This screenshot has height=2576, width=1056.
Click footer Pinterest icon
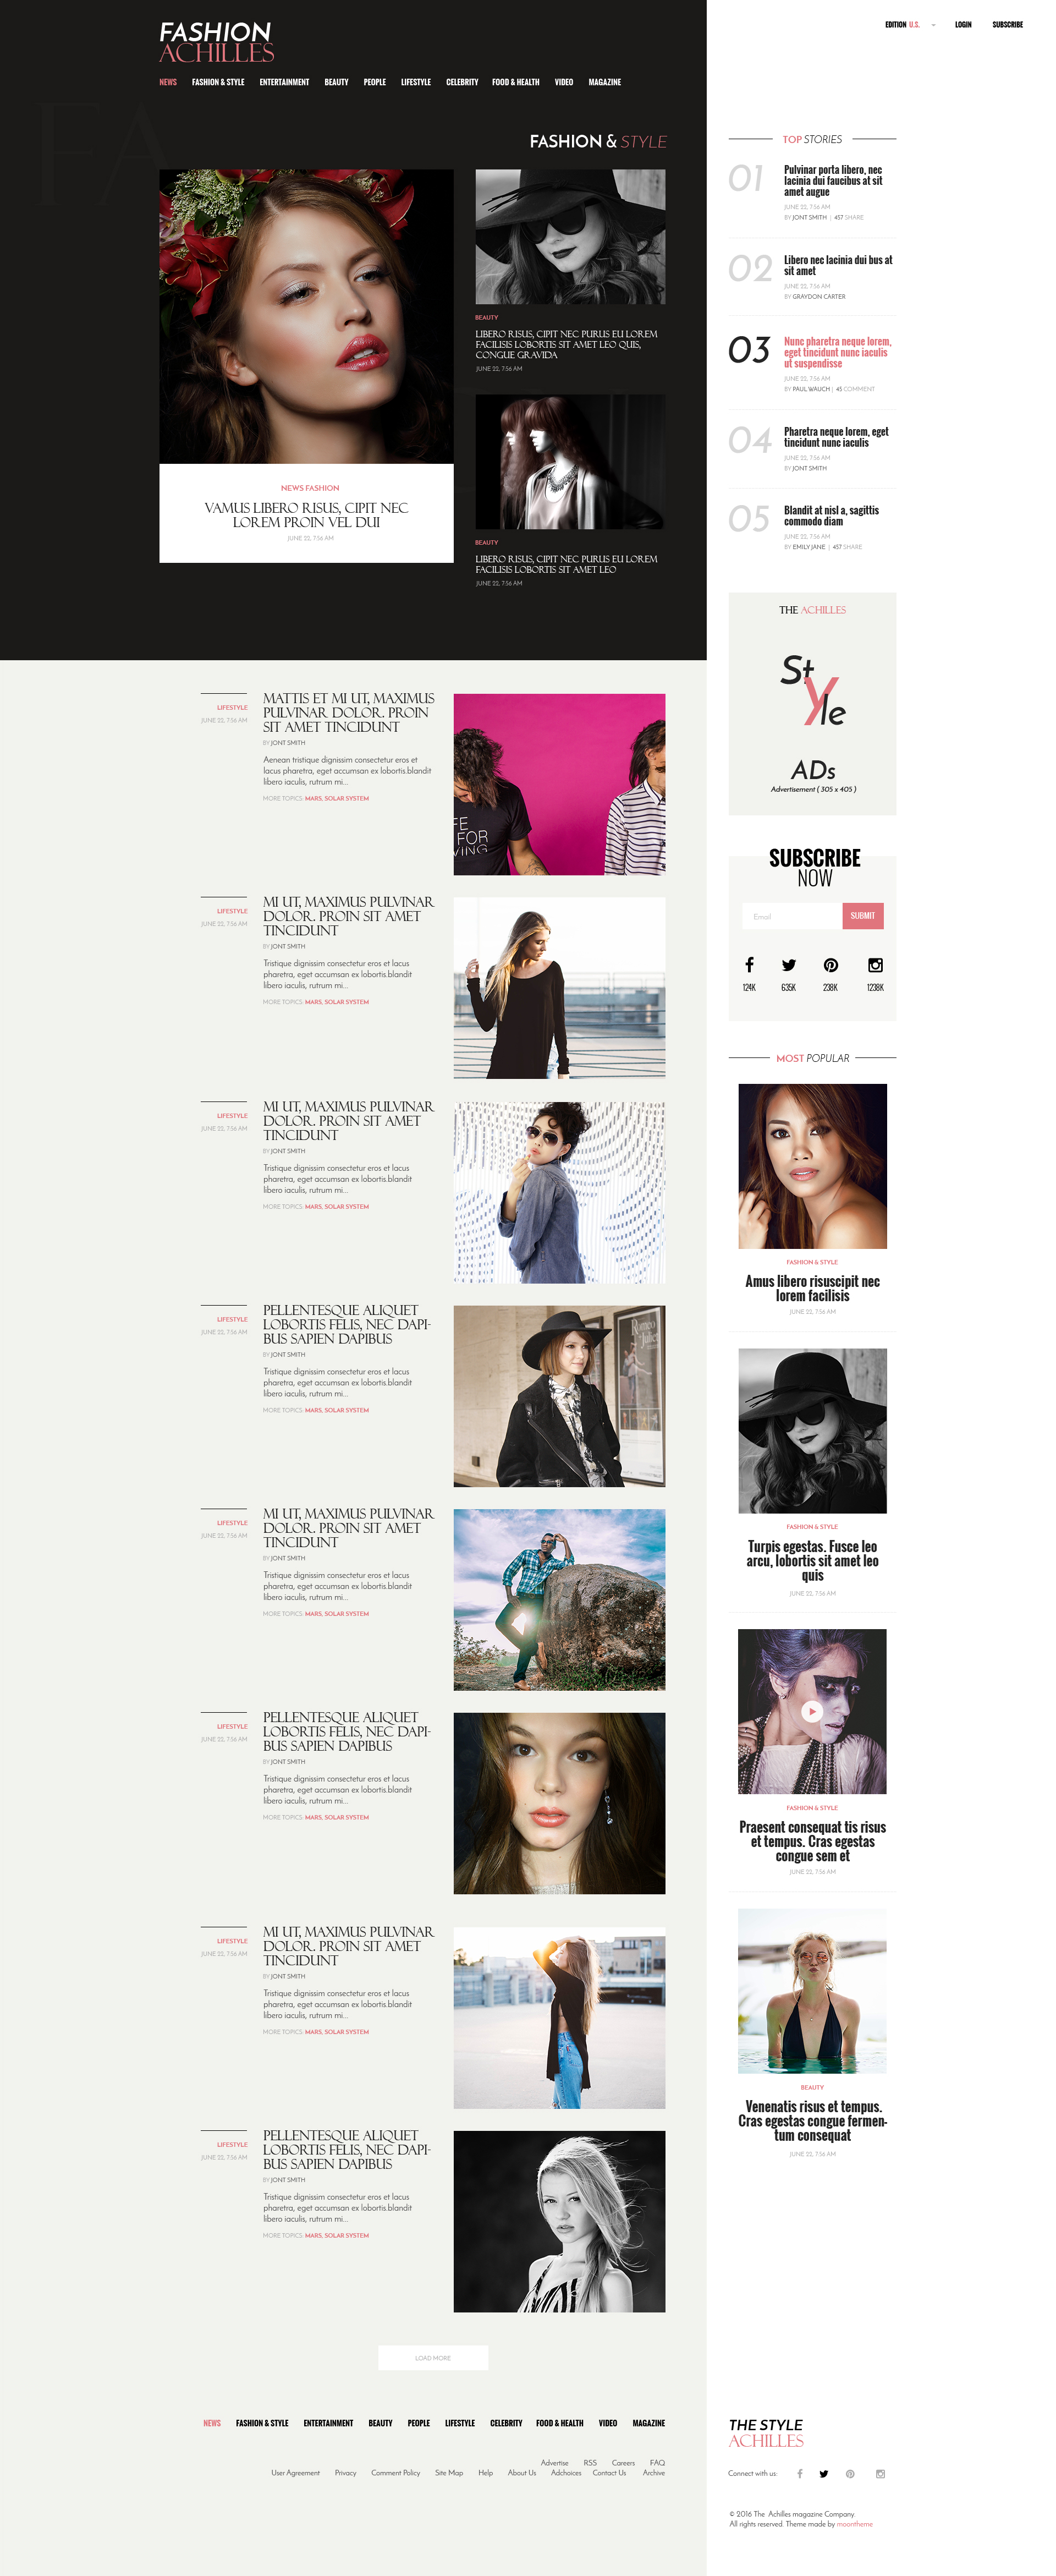coord(850,2474)
